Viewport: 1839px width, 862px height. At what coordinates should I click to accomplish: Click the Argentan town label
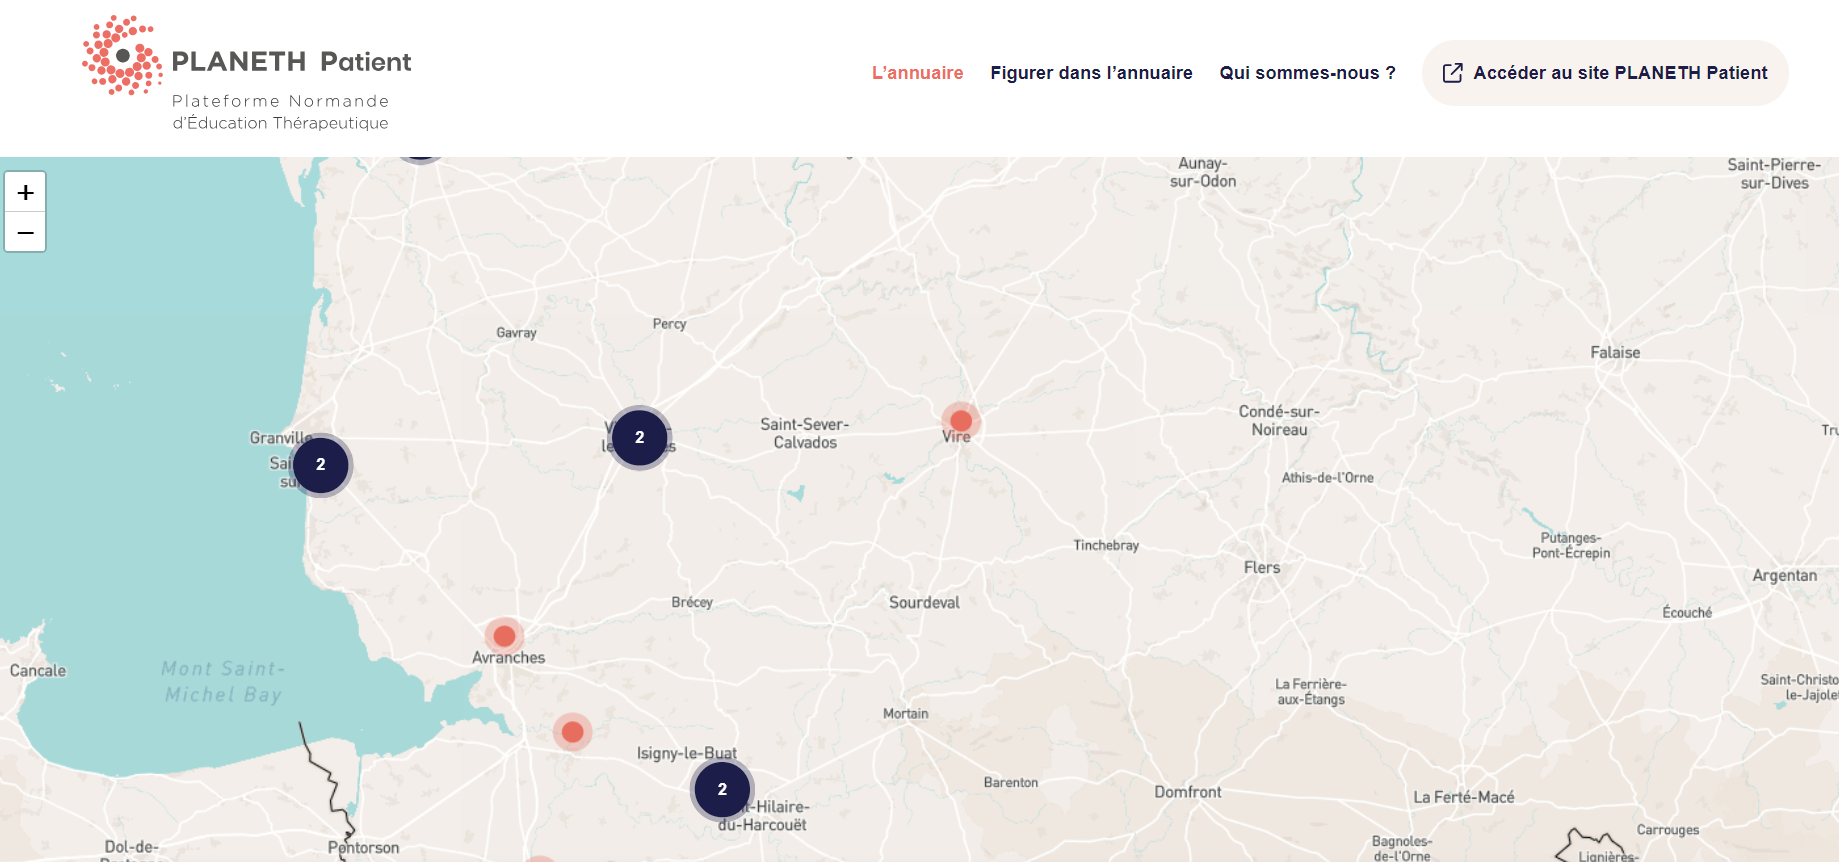[x=1784, y=576]
